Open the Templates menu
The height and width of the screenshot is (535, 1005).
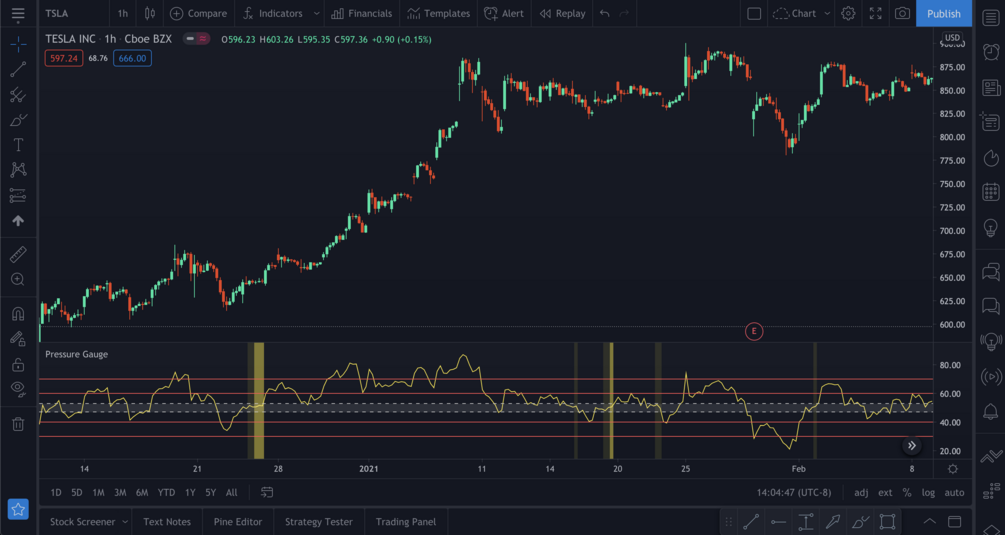[x=438, y=13]
